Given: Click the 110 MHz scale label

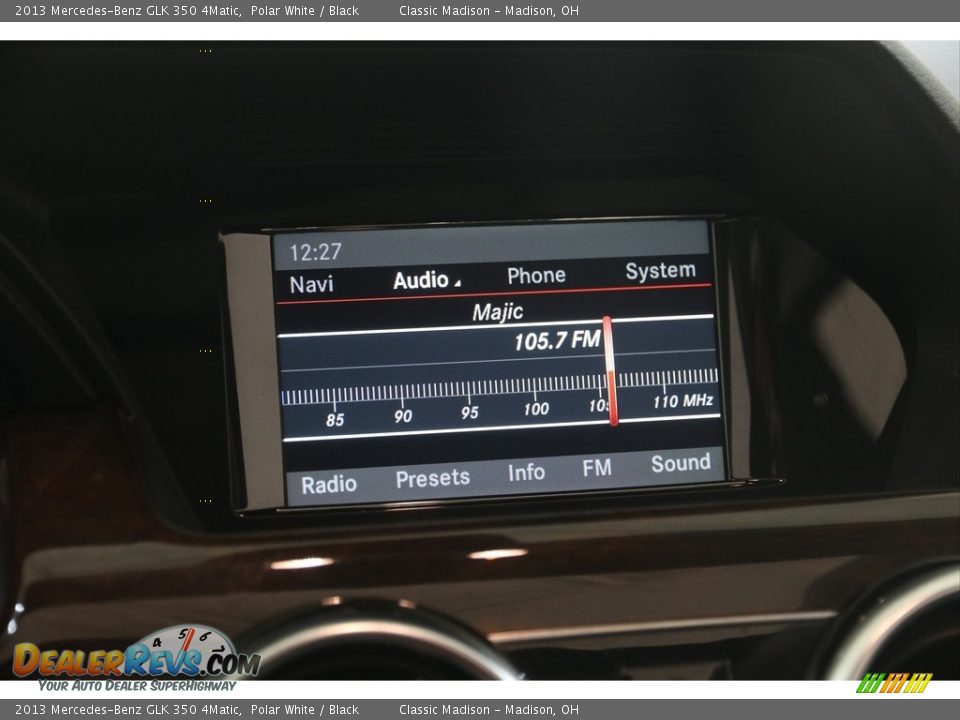Looking at the screenshot, I should (x=683, y=402).
